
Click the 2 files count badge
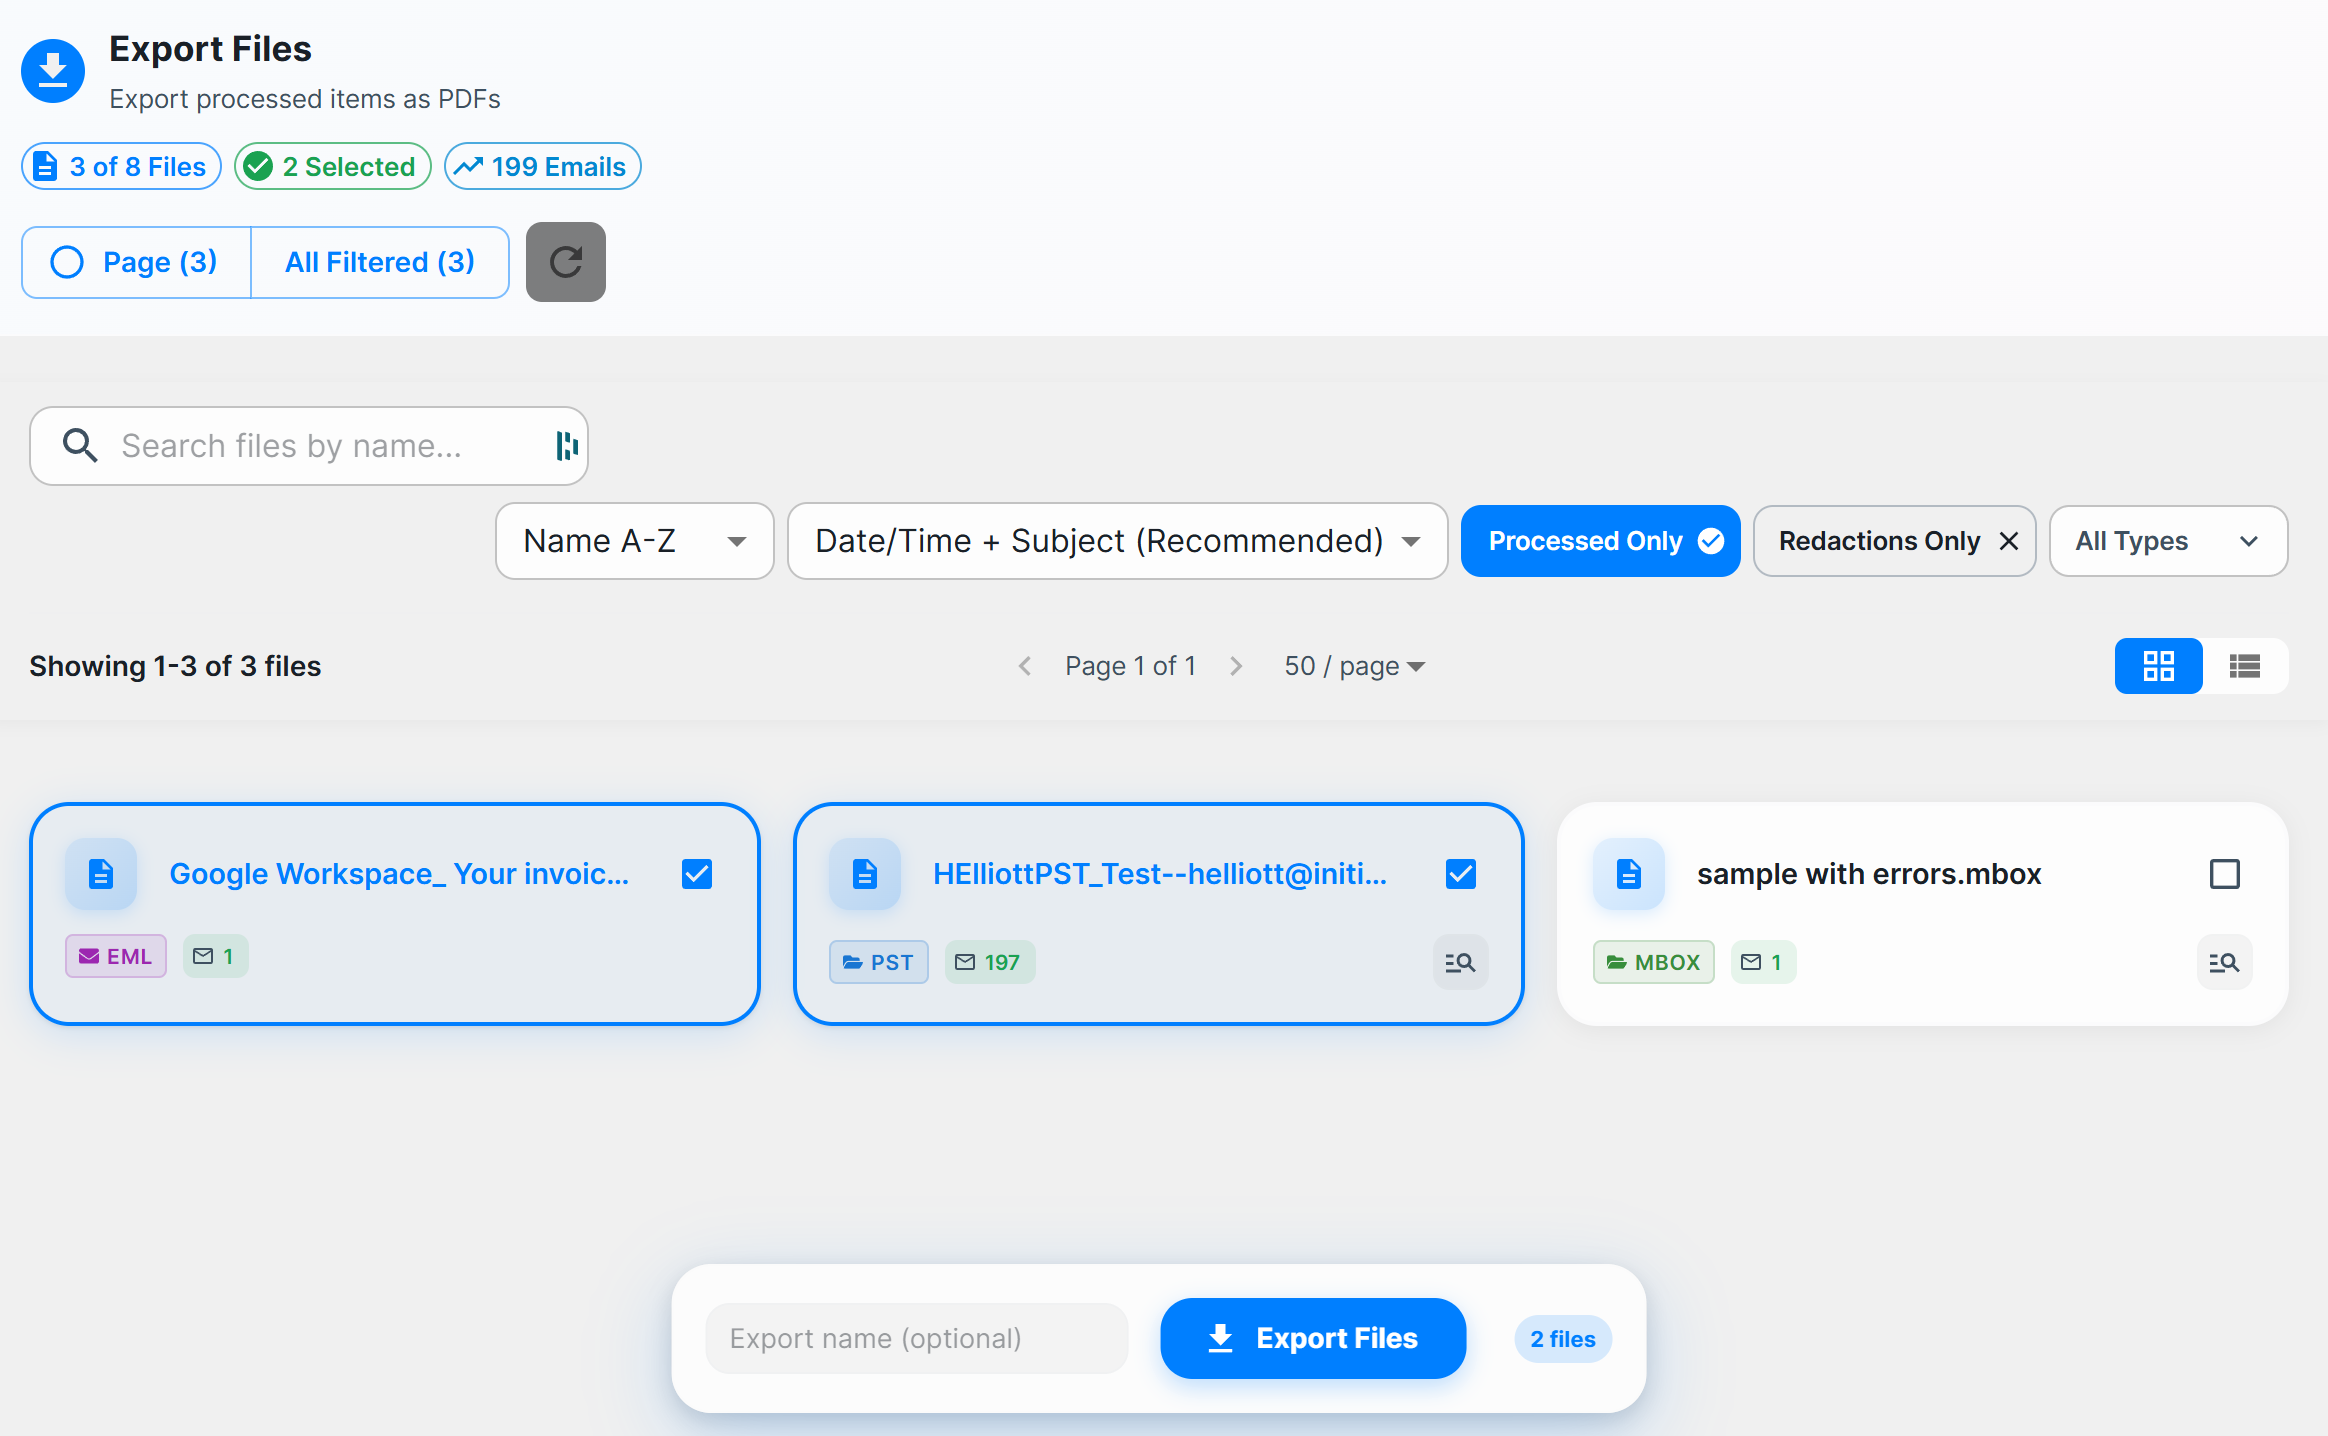tap(1563, 1339)
